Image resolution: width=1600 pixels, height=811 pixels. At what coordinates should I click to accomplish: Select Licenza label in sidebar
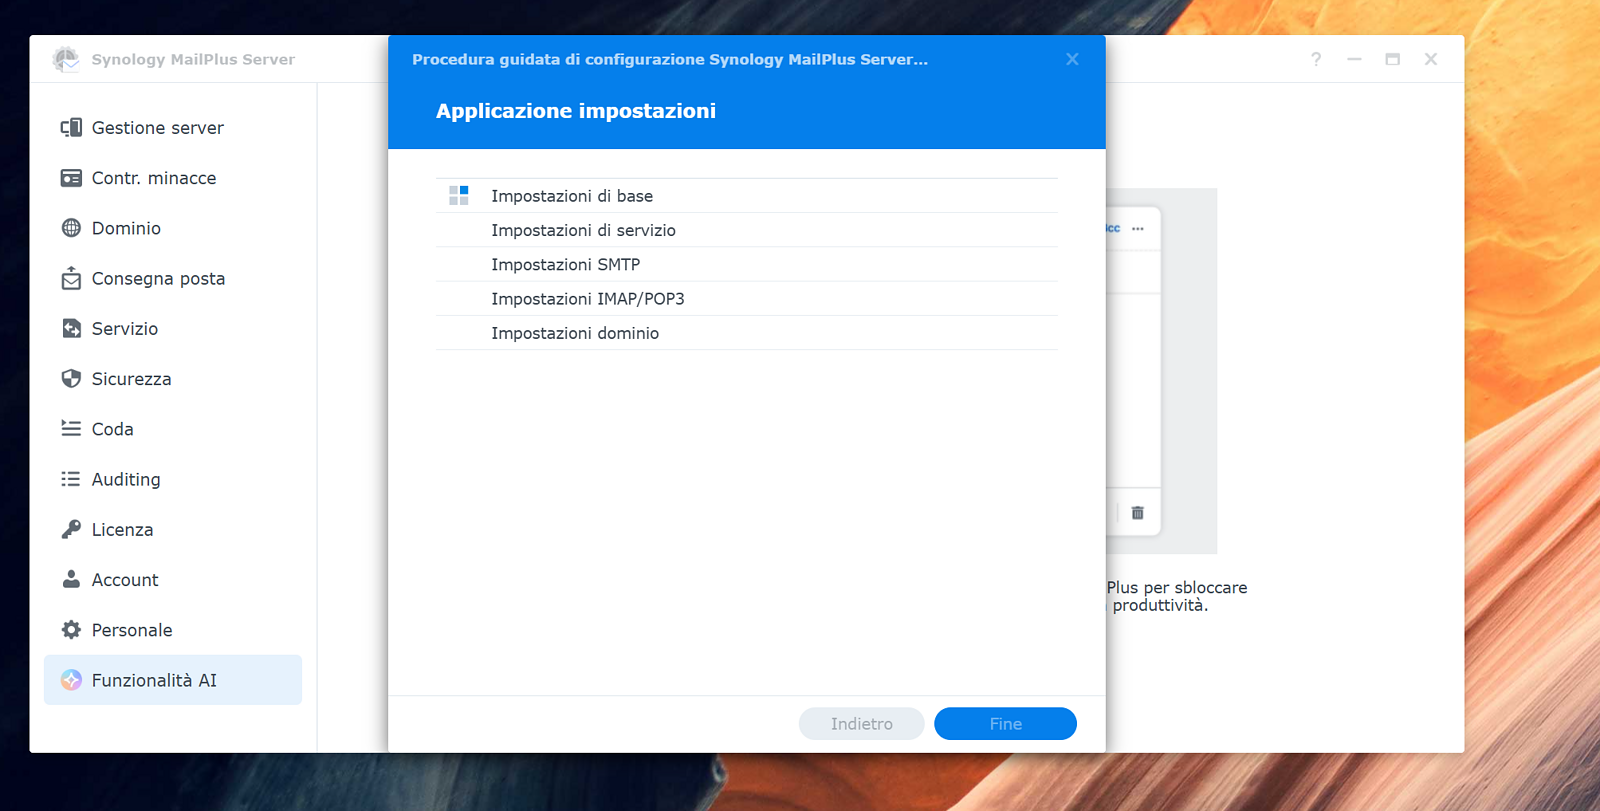coord(123,529)
